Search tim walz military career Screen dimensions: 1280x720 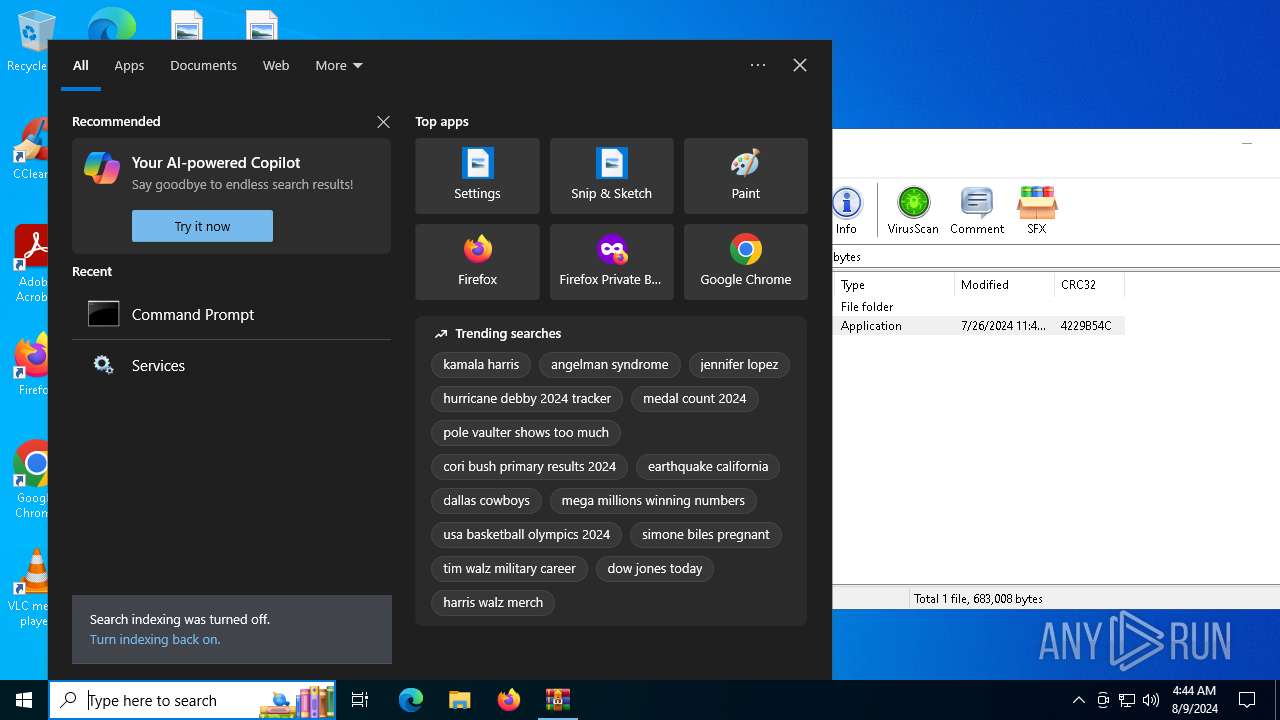(x=509, y=569)
